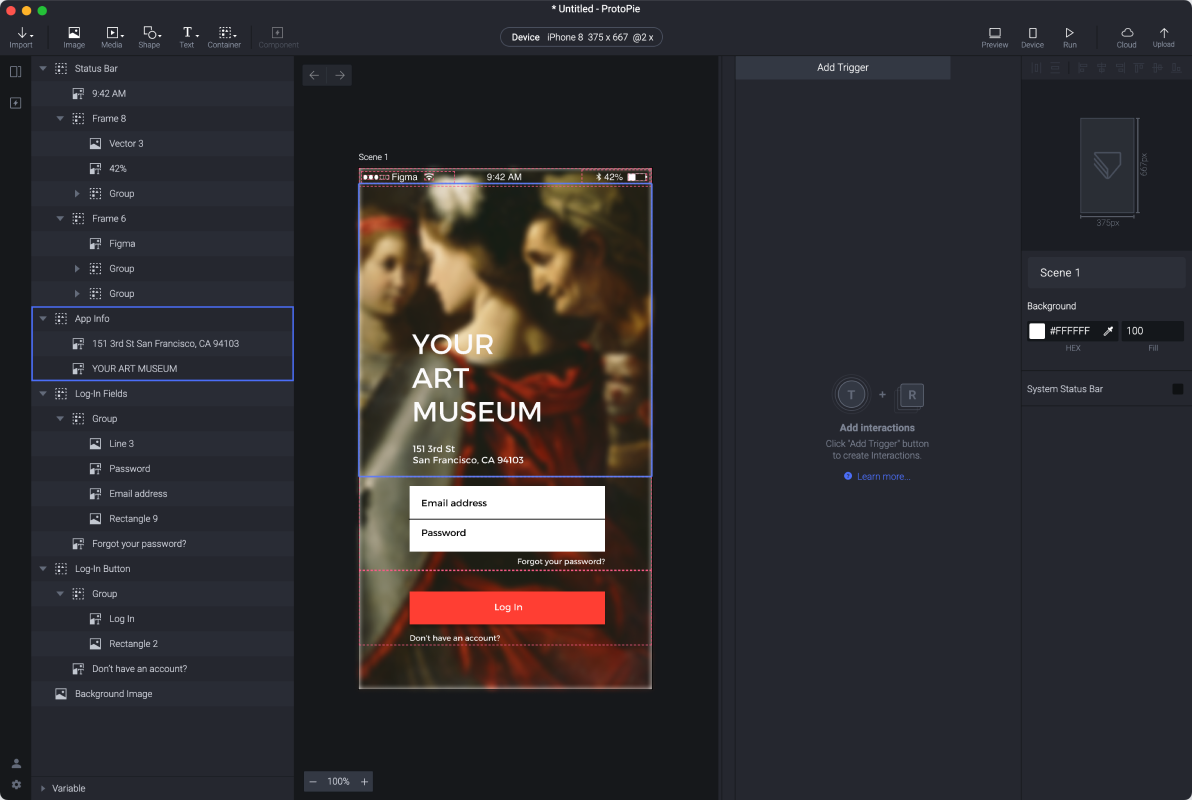Click the 100% zoom level display
This screenshot has width=1192, height=800.
tap(338, 782)
